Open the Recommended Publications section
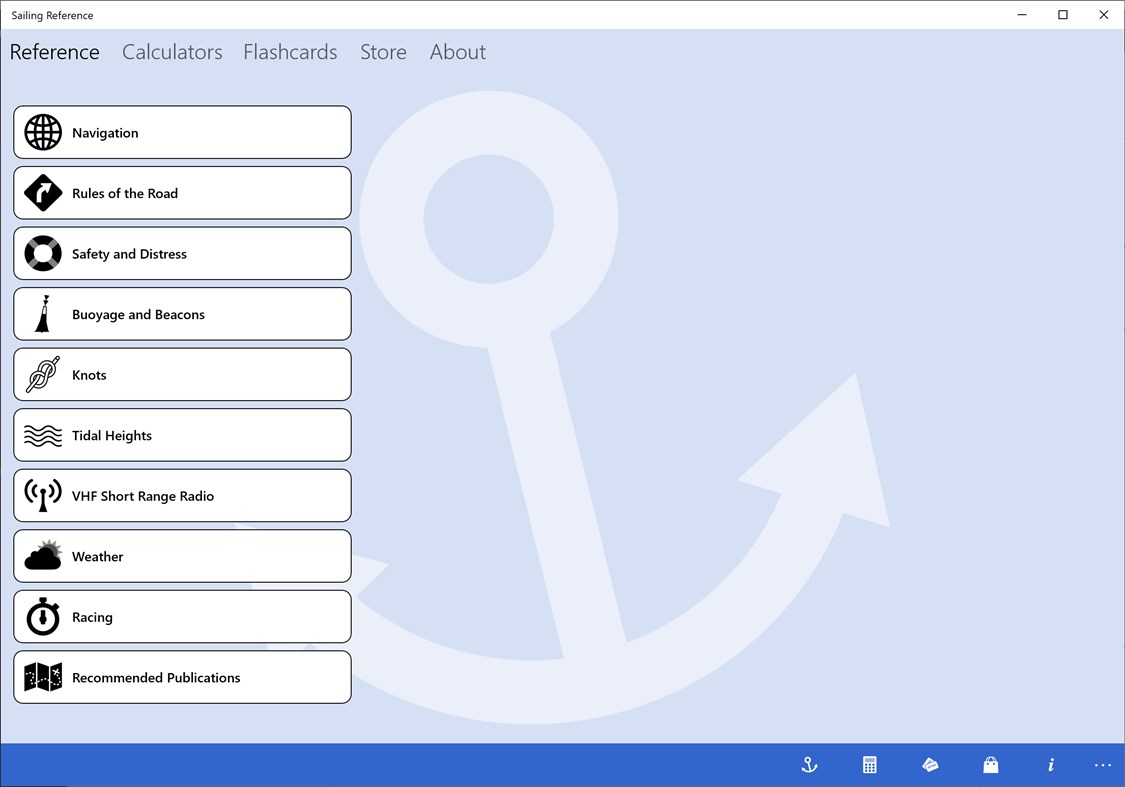 182,677
